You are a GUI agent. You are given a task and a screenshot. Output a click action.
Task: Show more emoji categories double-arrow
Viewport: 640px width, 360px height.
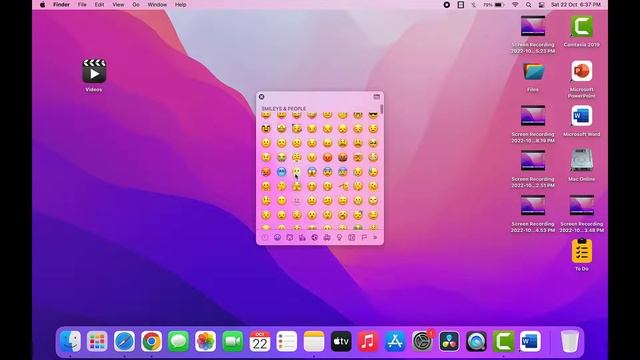pos(375,237)
